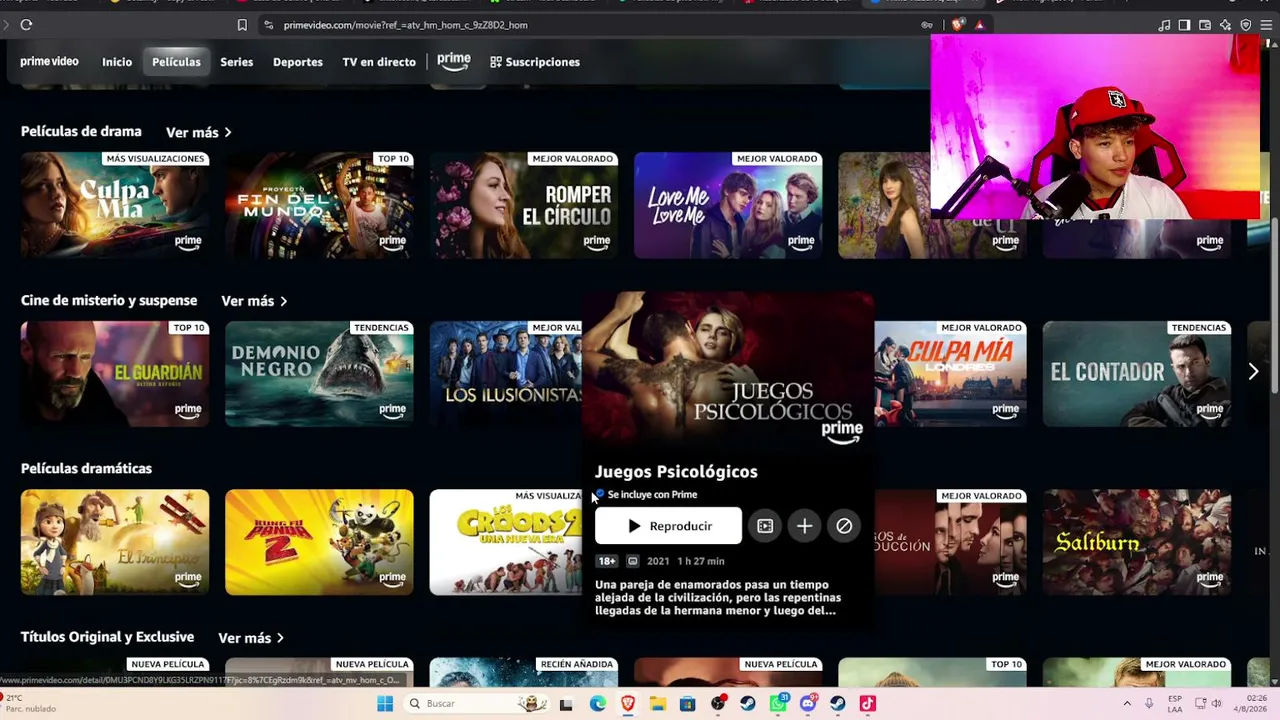Image resolution: width=1280 pixels, height=720 pixels.
Task: Click the Juegos Psicológicos title text
Action: point(676,472)
